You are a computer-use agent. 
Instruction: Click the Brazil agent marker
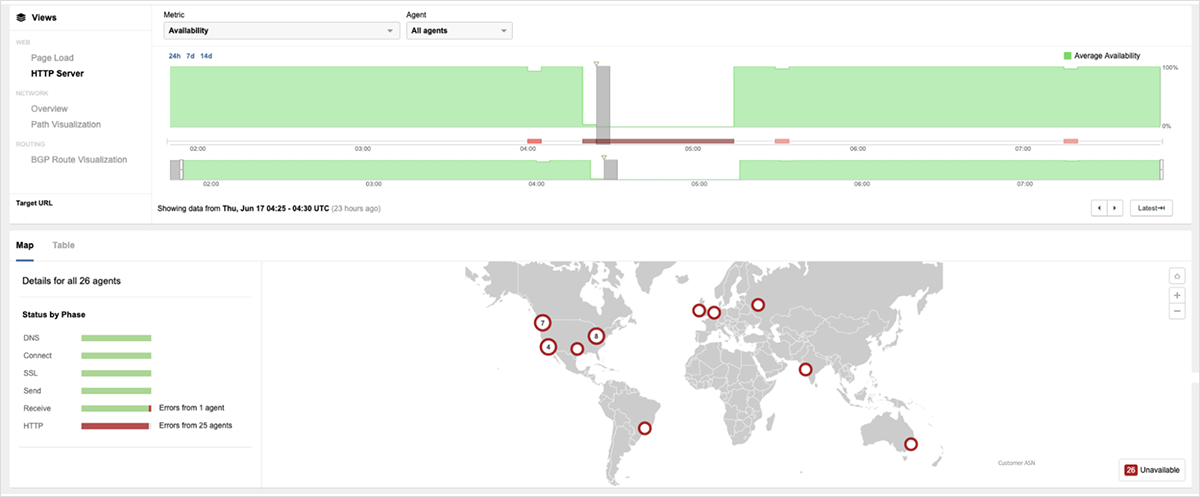pos(645,428)
